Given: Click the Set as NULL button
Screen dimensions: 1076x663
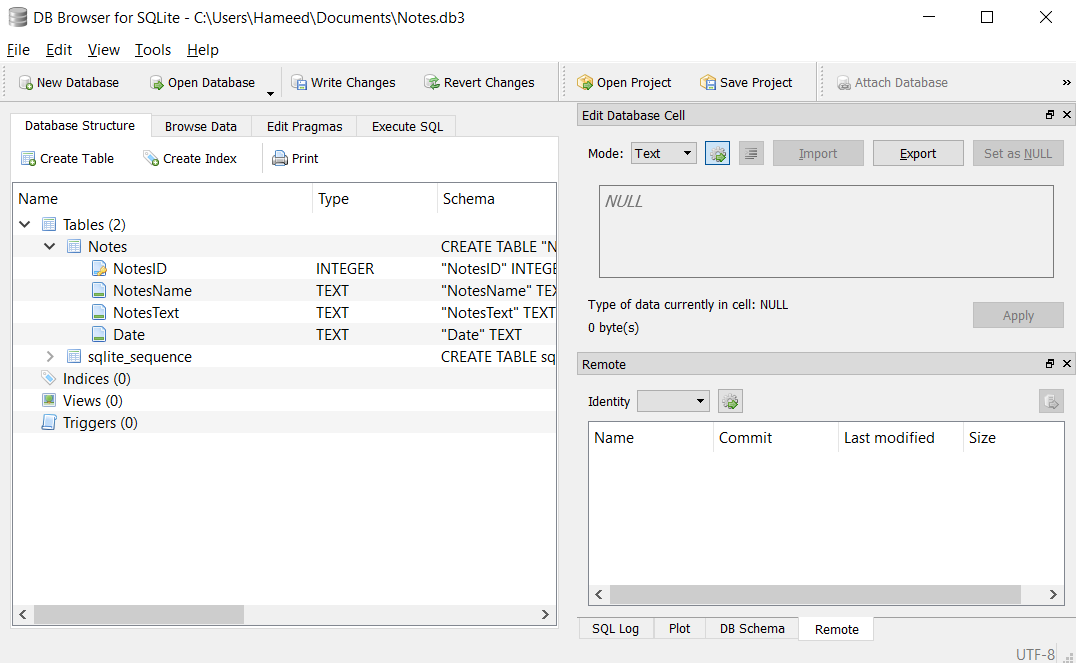Looking at the screenshot, I should coord(1018,154).
